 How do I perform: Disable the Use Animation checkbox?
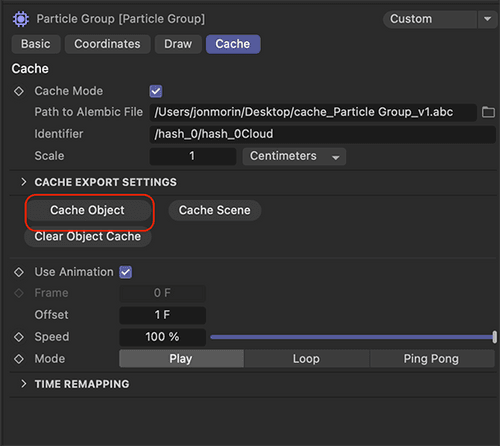(x=126, y=272)
